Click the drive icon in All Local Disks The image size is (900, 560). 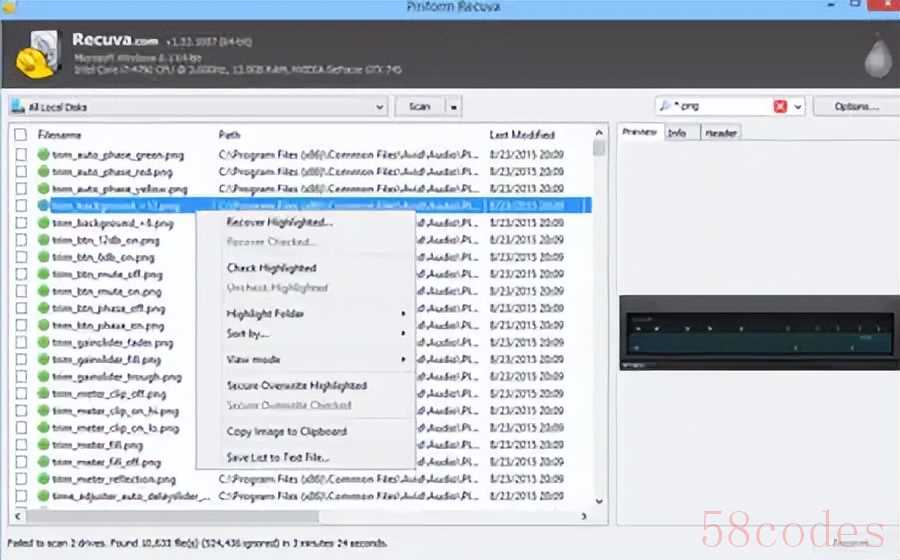(x=18, y=106)
